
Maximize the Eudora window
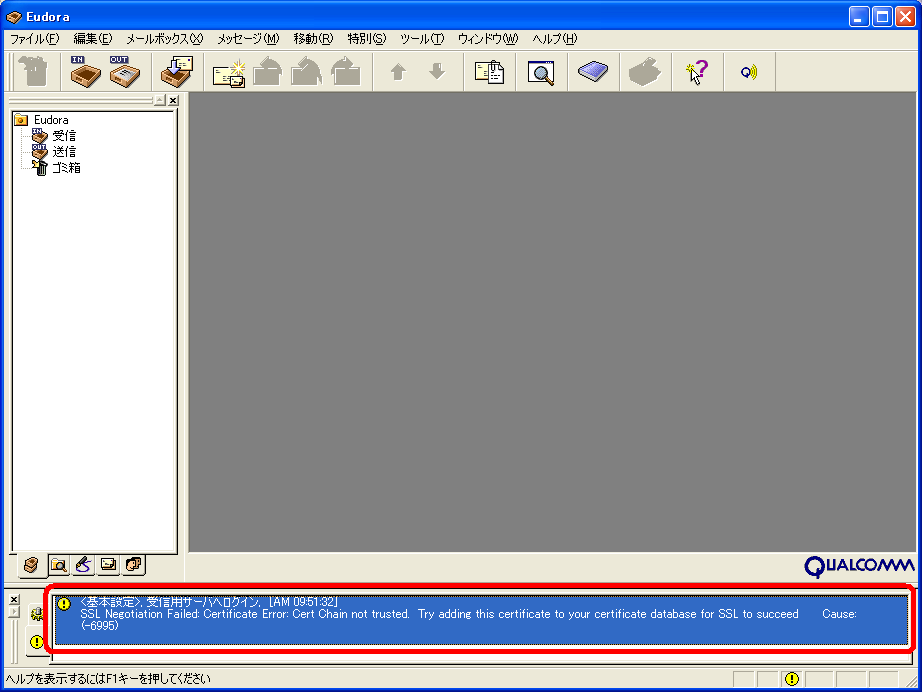882,16
